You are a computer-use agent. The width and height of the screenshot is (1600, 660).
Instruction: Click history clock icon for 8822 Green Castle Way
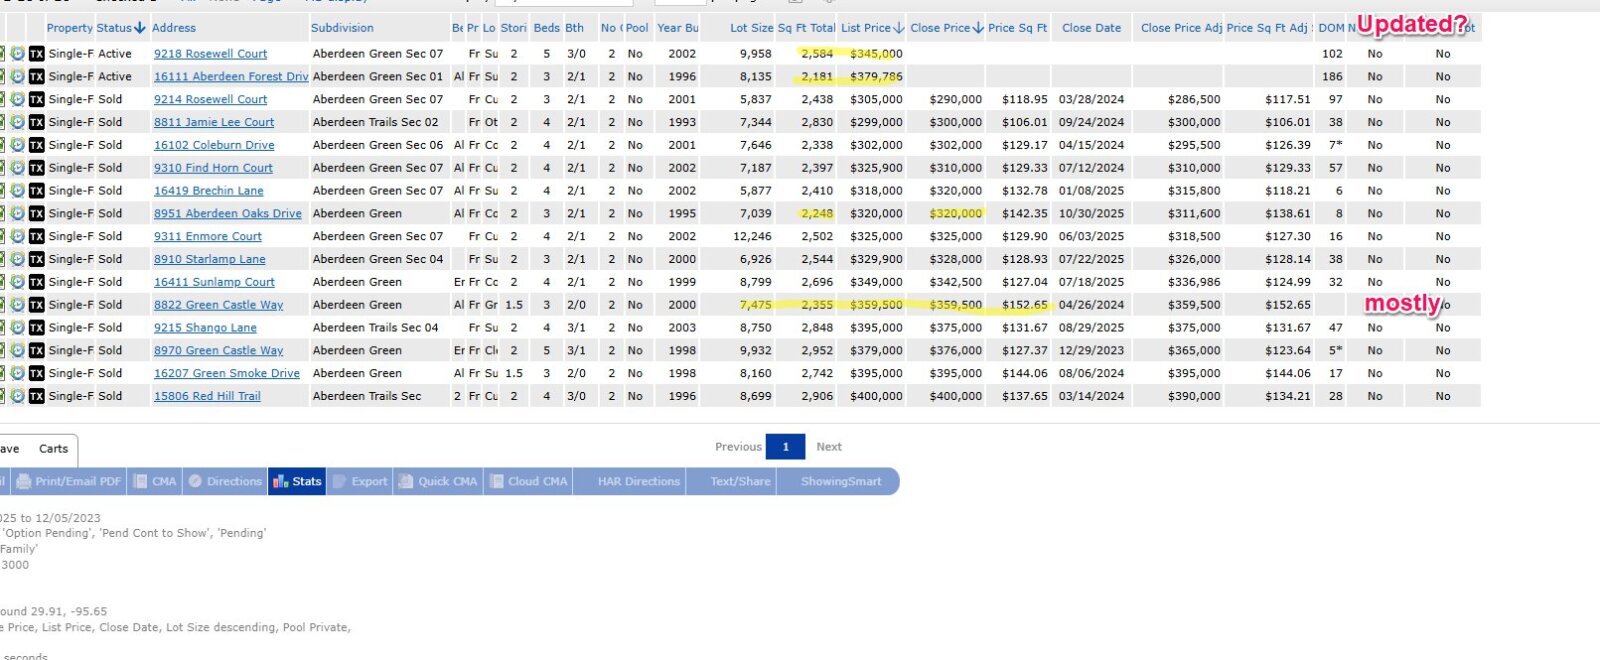[x=18, y=305]
